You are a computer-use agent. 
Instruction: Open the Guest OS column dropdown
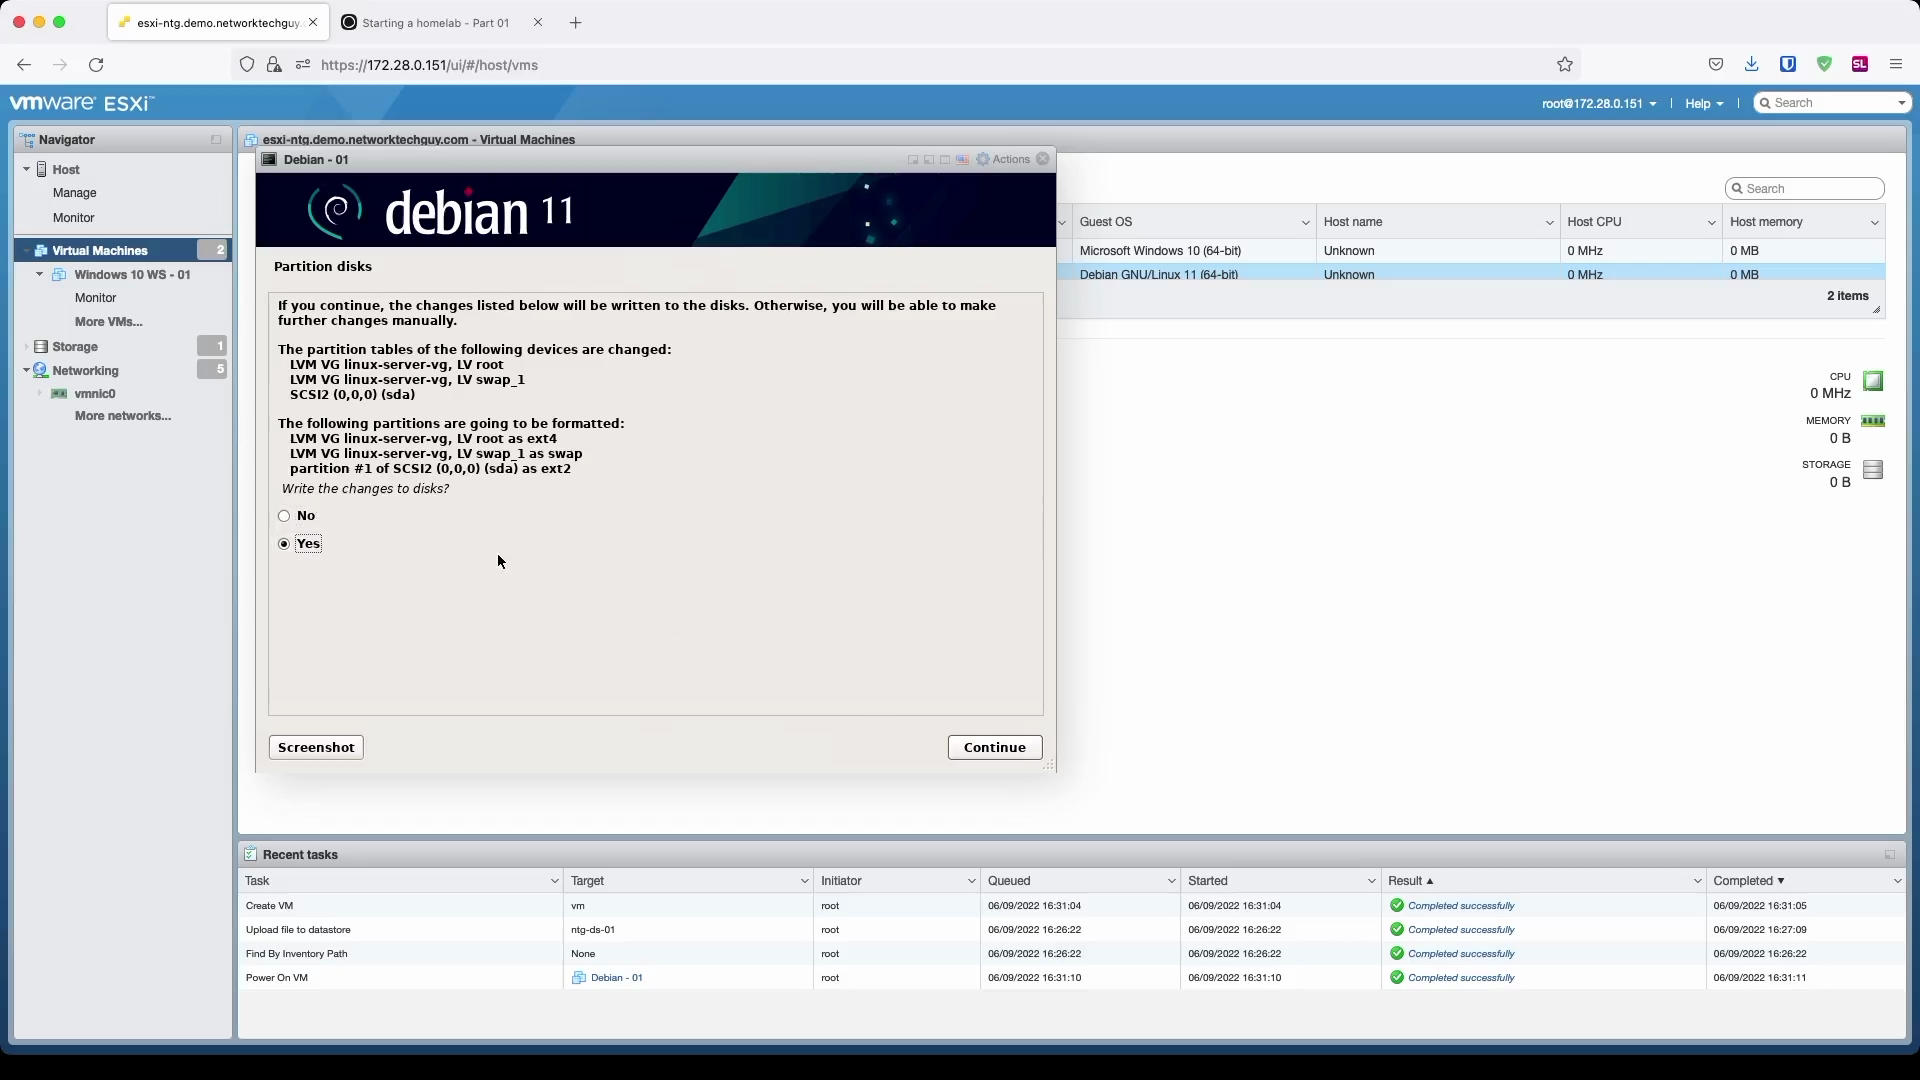1305,223
